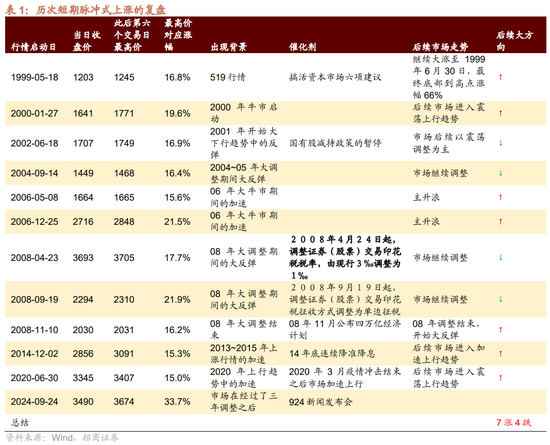550x445 pixels.
Task: Click the 总结 row label
Action: coord(20,423)
